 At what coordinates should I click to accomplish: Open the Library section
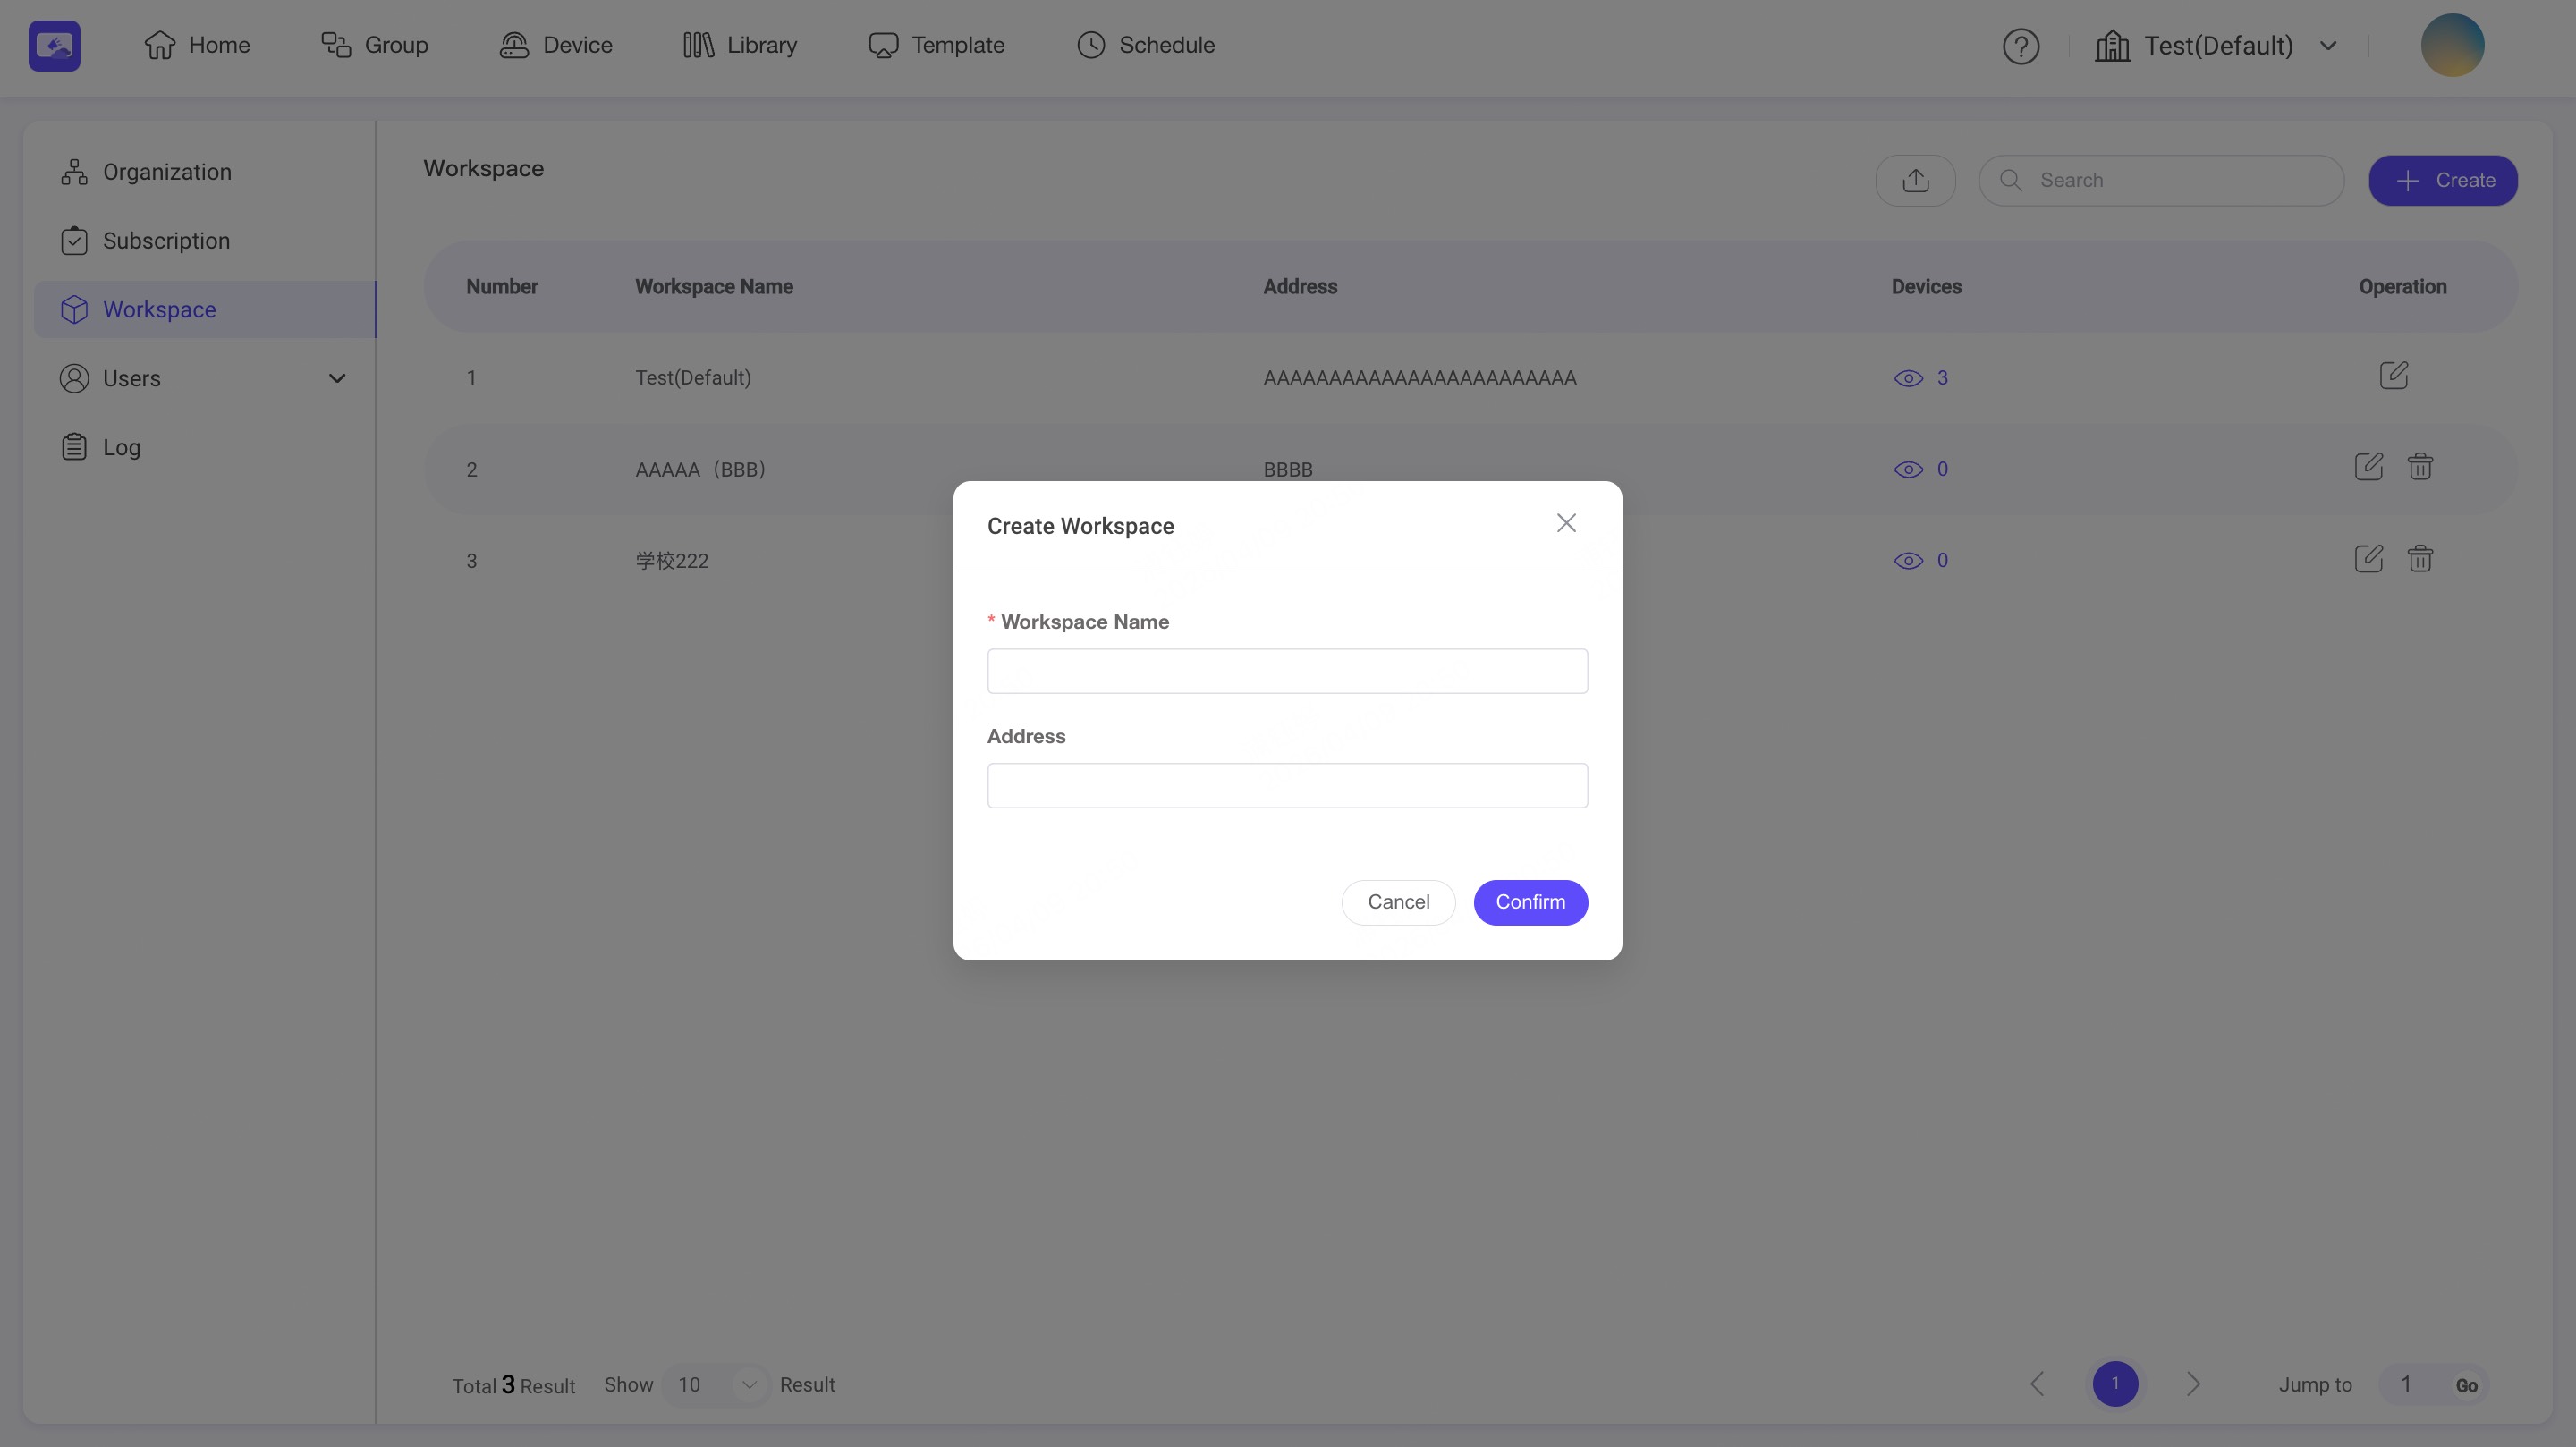[x=740, y=45]
